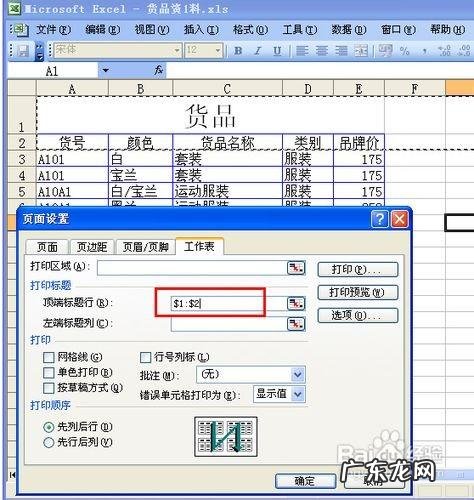Toggle Bold formatting button
Screen dimensions: 474x500
pos(238,51)
